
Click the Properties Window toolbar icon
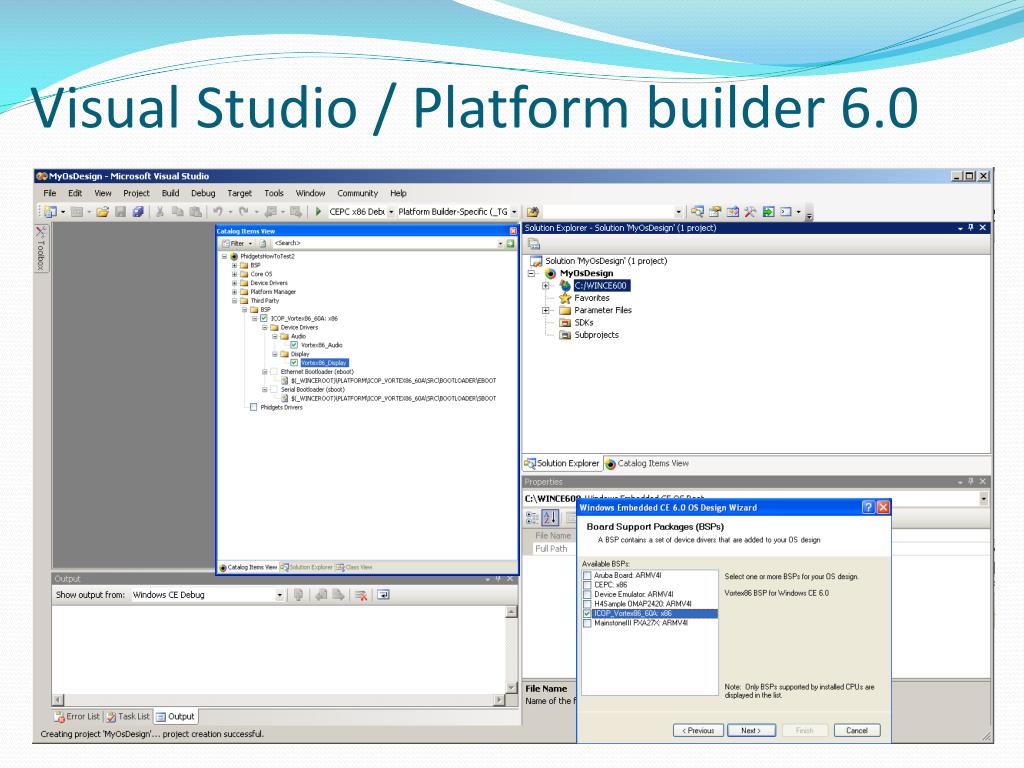click(x=715, y=212)
